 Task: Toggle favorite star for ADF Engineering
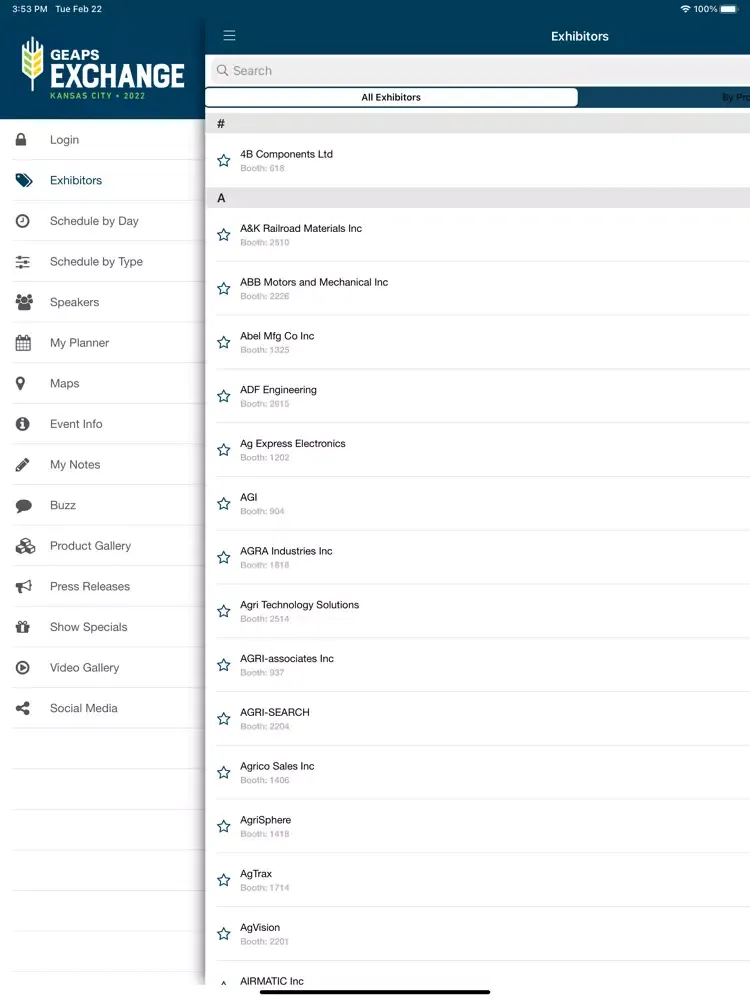223,396
